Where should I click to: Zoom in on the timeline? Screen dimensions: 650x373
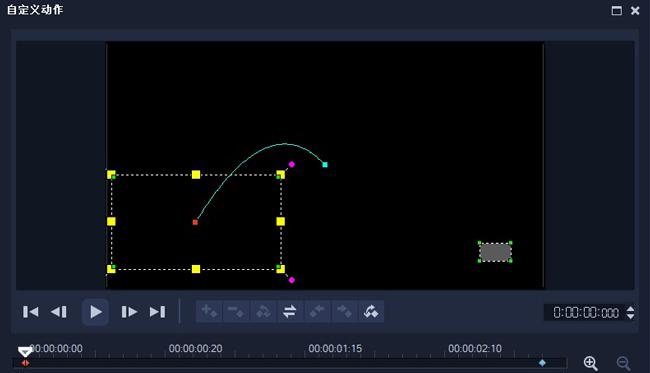590,363
